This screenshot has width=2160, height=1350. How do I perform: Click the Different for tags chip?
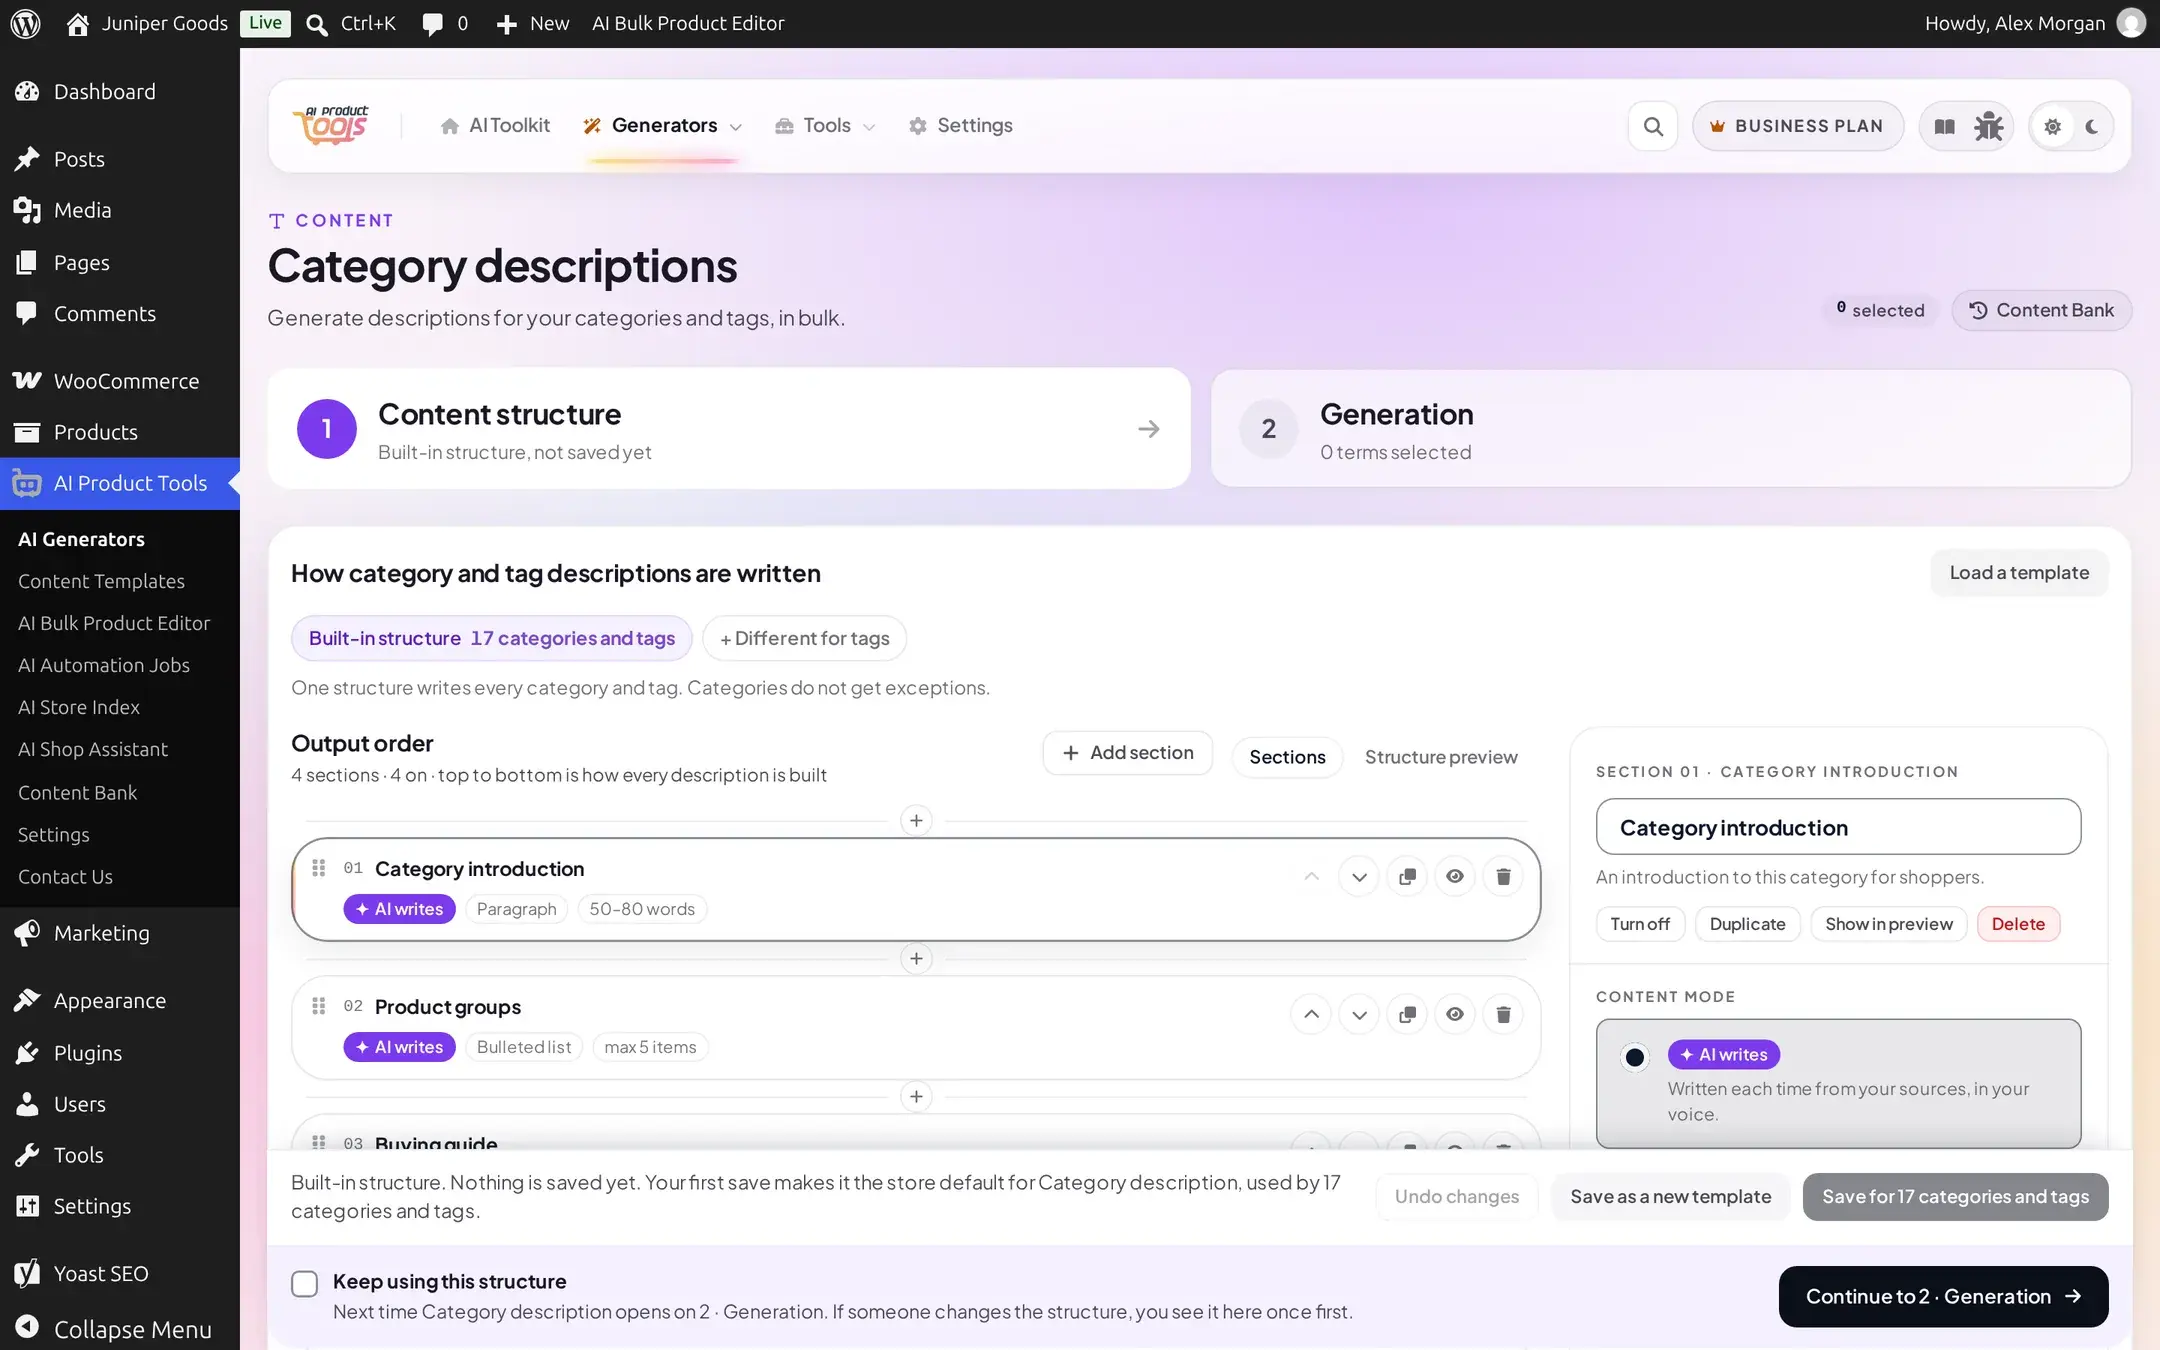point(804,638)
